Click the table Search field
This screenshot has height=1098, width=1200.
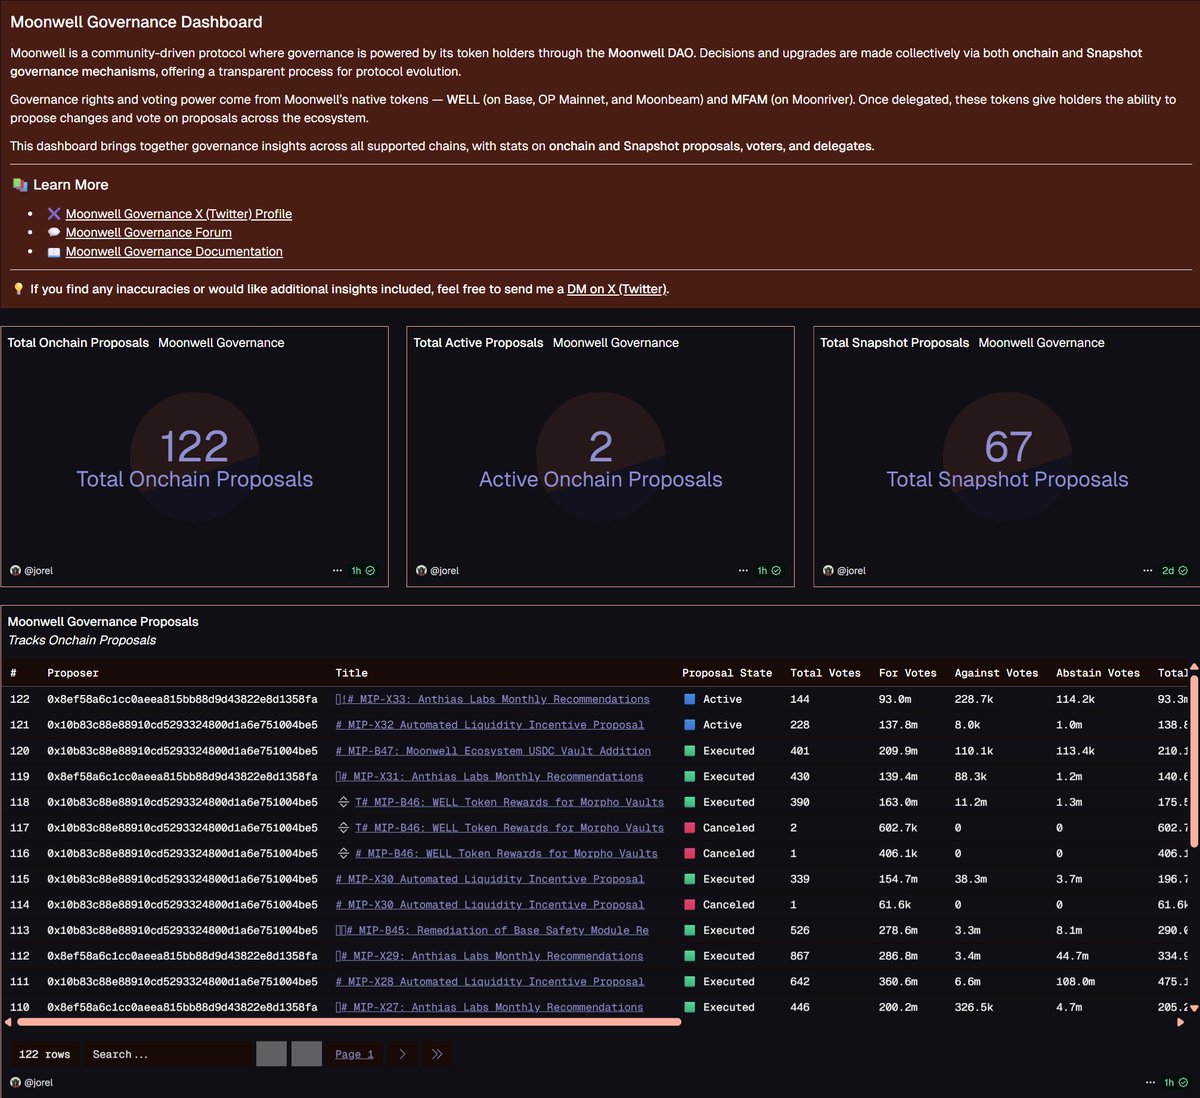click(168, 1054)
